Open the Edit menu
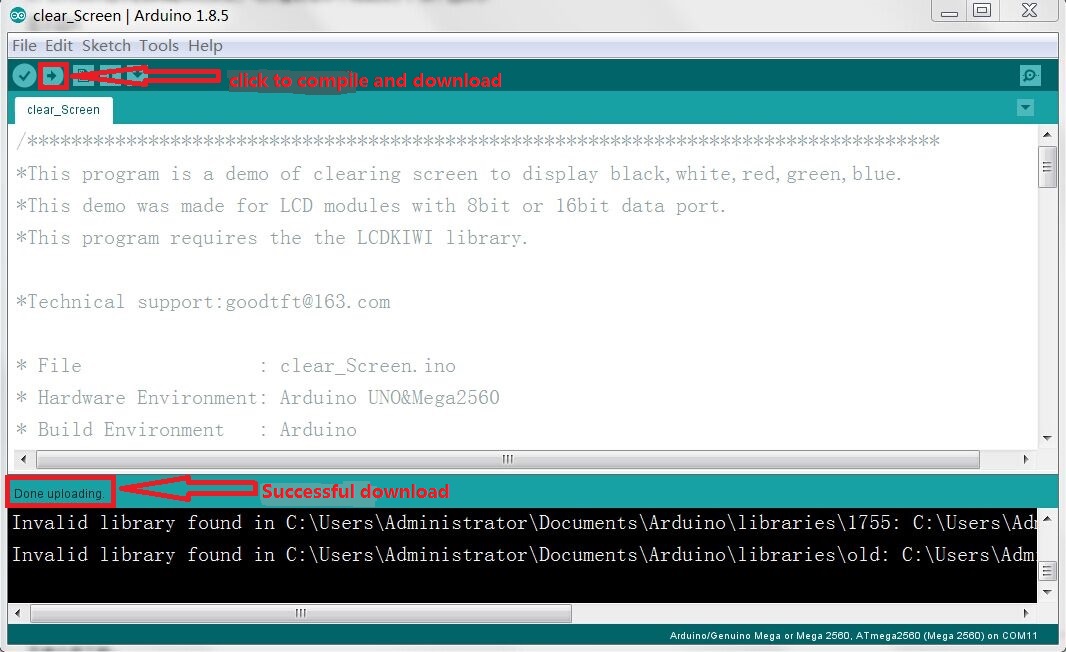 59,46
